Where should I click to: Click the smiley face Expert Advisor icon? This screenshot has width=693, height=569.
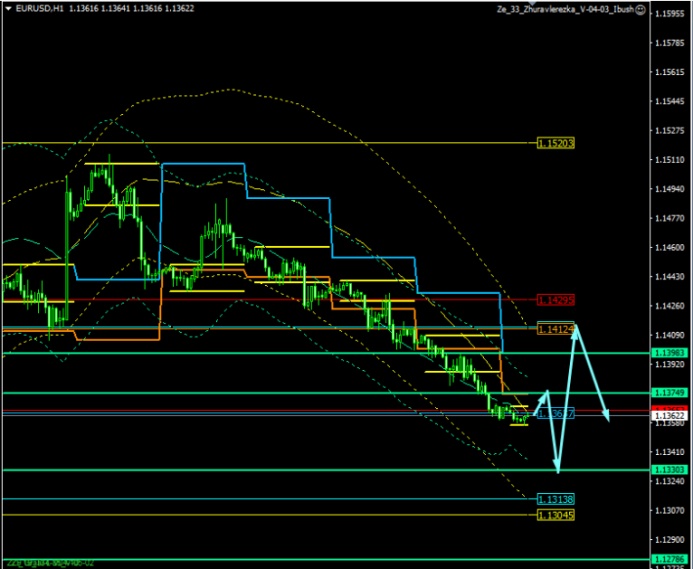click(x=683, y=8)
